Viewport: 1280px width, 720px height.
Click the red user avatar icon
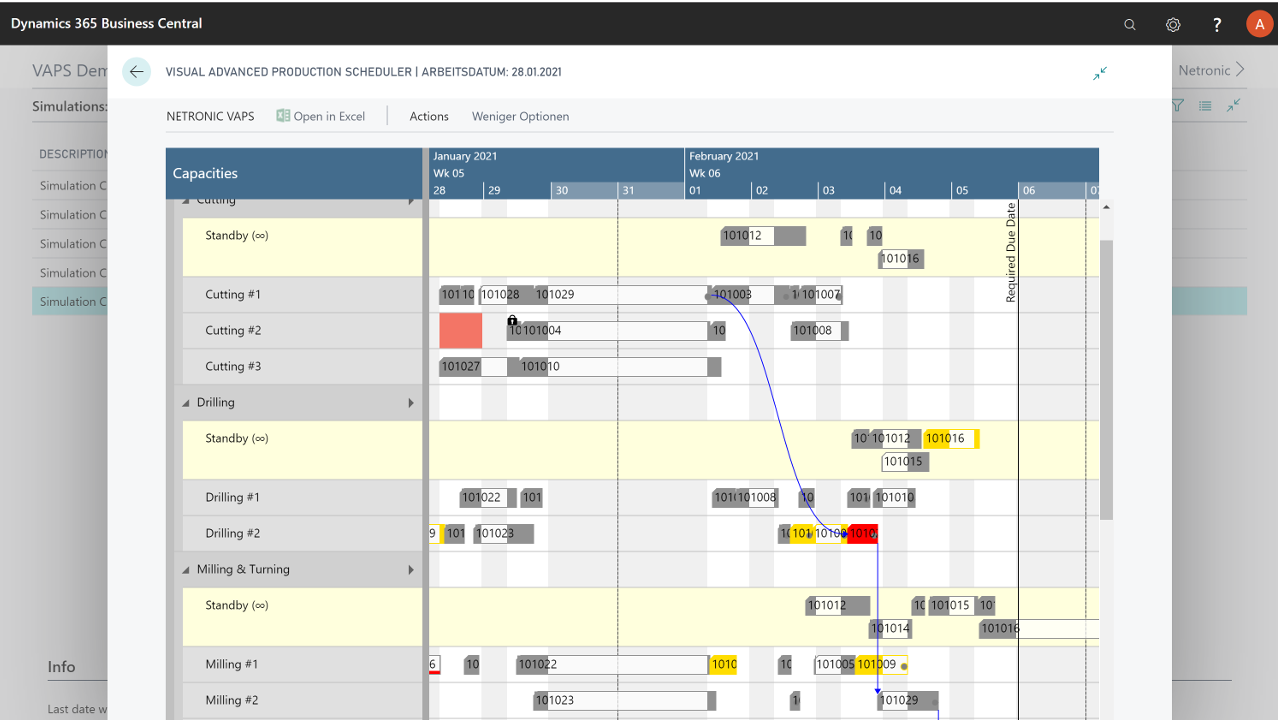point(1259,23)
